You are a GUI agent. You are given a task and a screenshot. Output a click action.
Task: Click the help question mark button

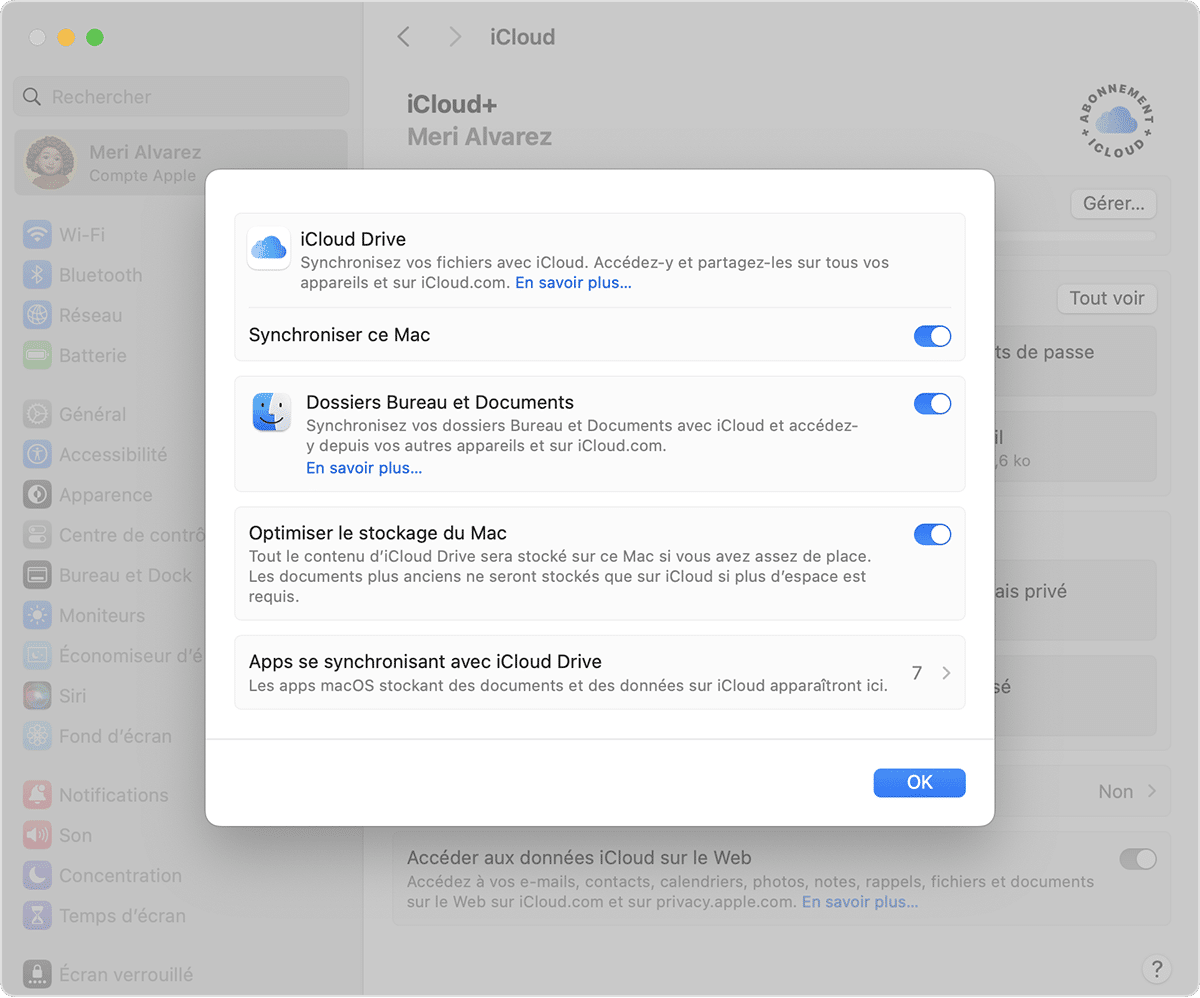[1156, 968]
